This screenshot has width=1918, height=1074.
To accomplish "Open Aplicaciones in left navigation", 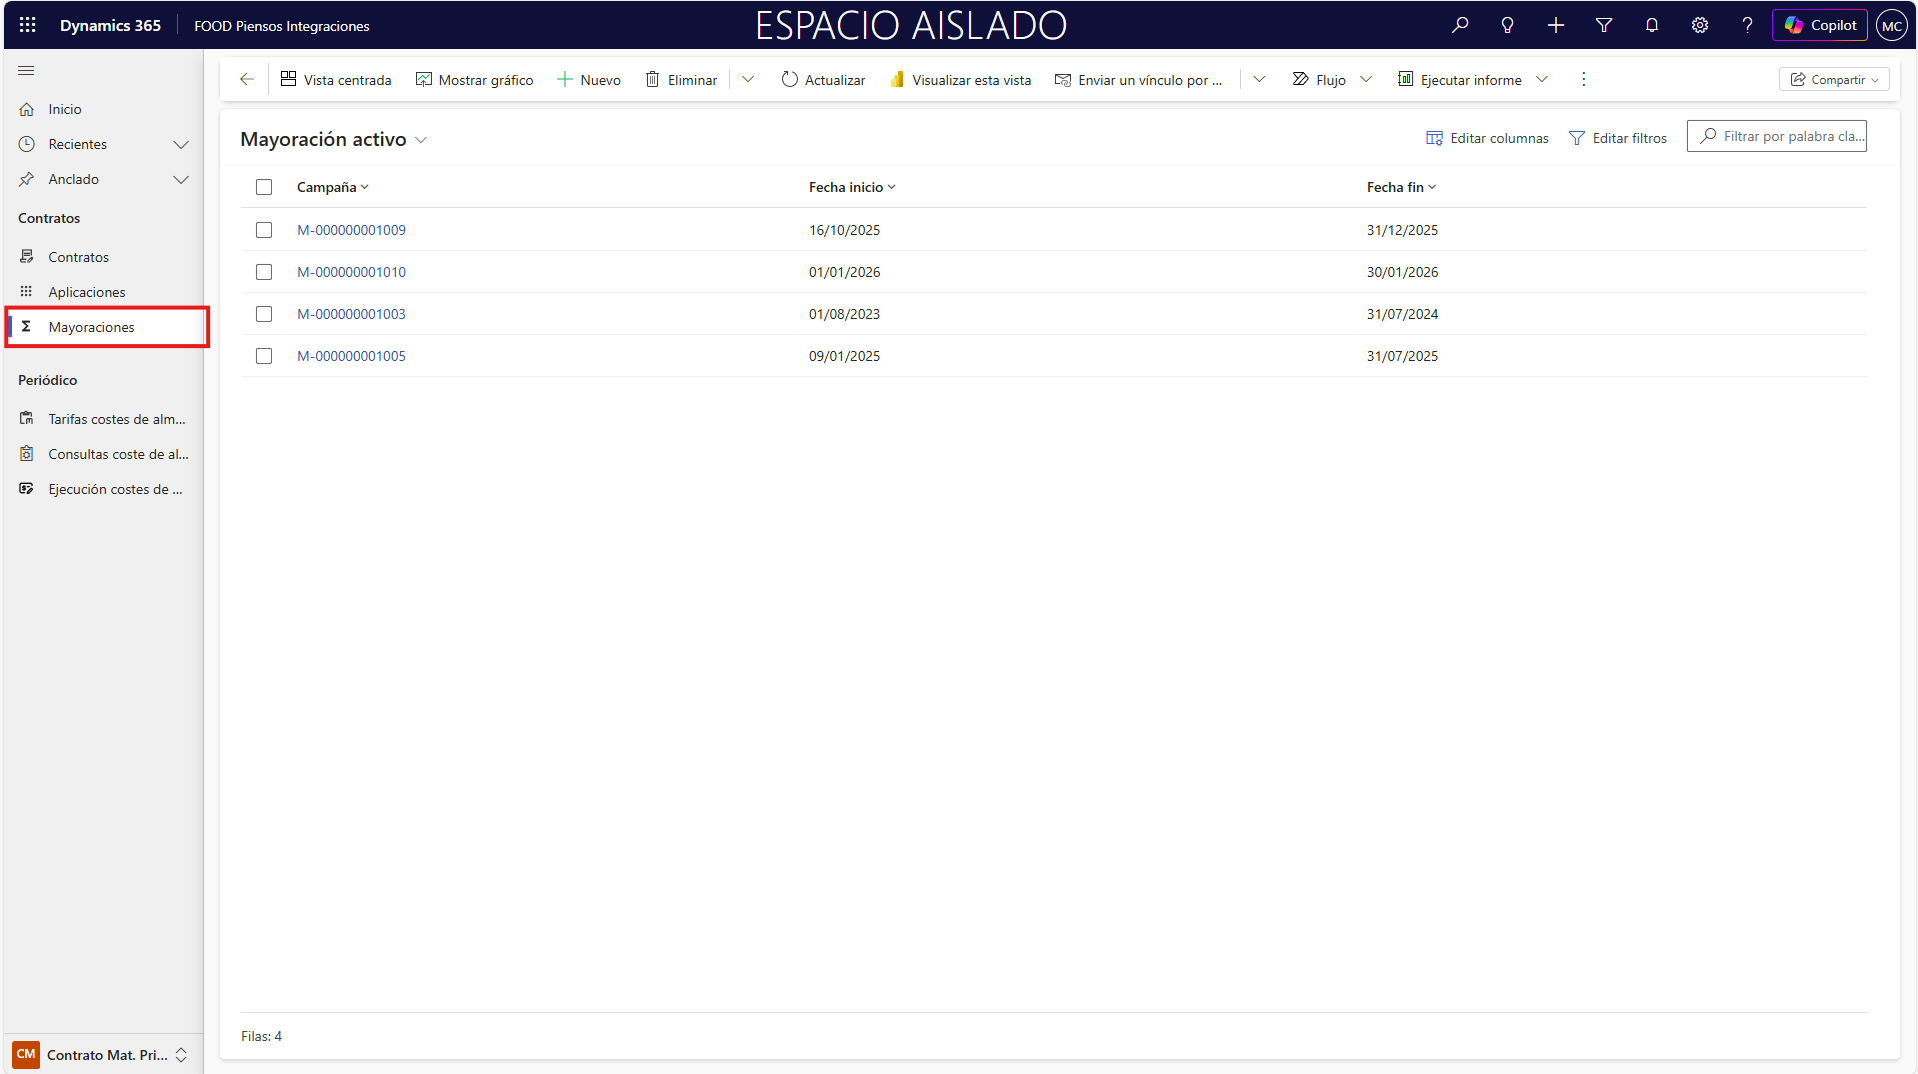I will point(87,292).
